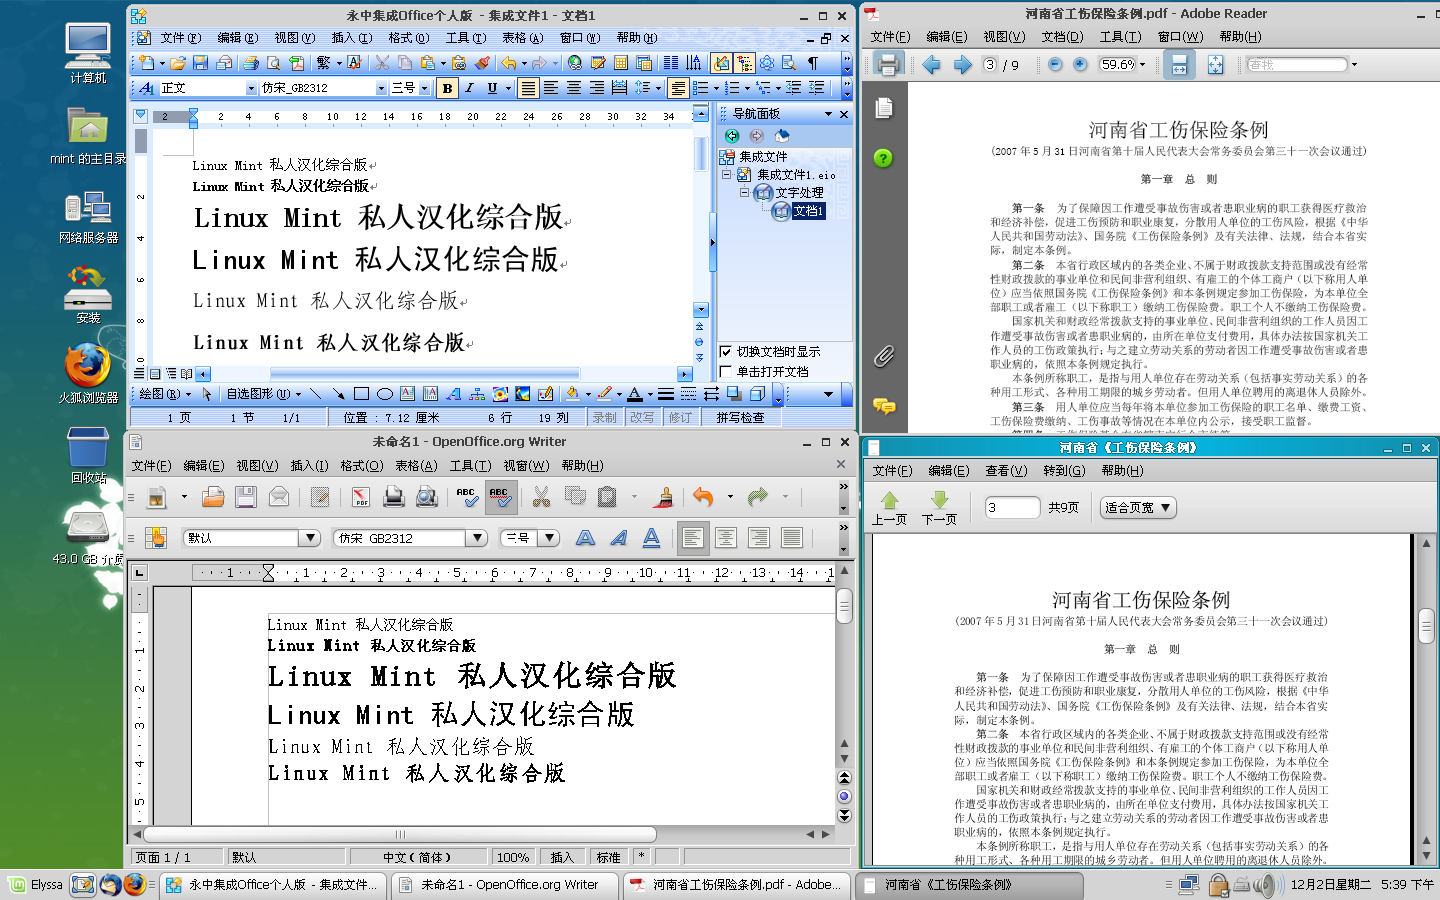Click Save floppy icon in OpenOffice Writer
The width and height of the screenshot is (1440, 900).
246,497
